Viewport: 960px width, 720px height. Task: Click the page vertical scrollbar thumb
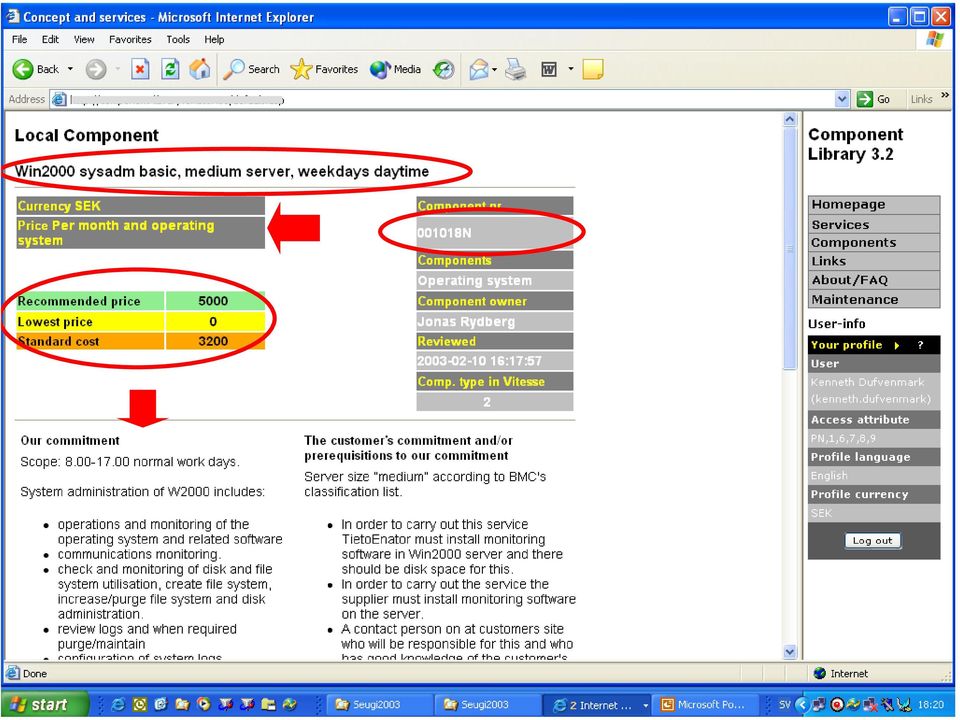(790, 248)
